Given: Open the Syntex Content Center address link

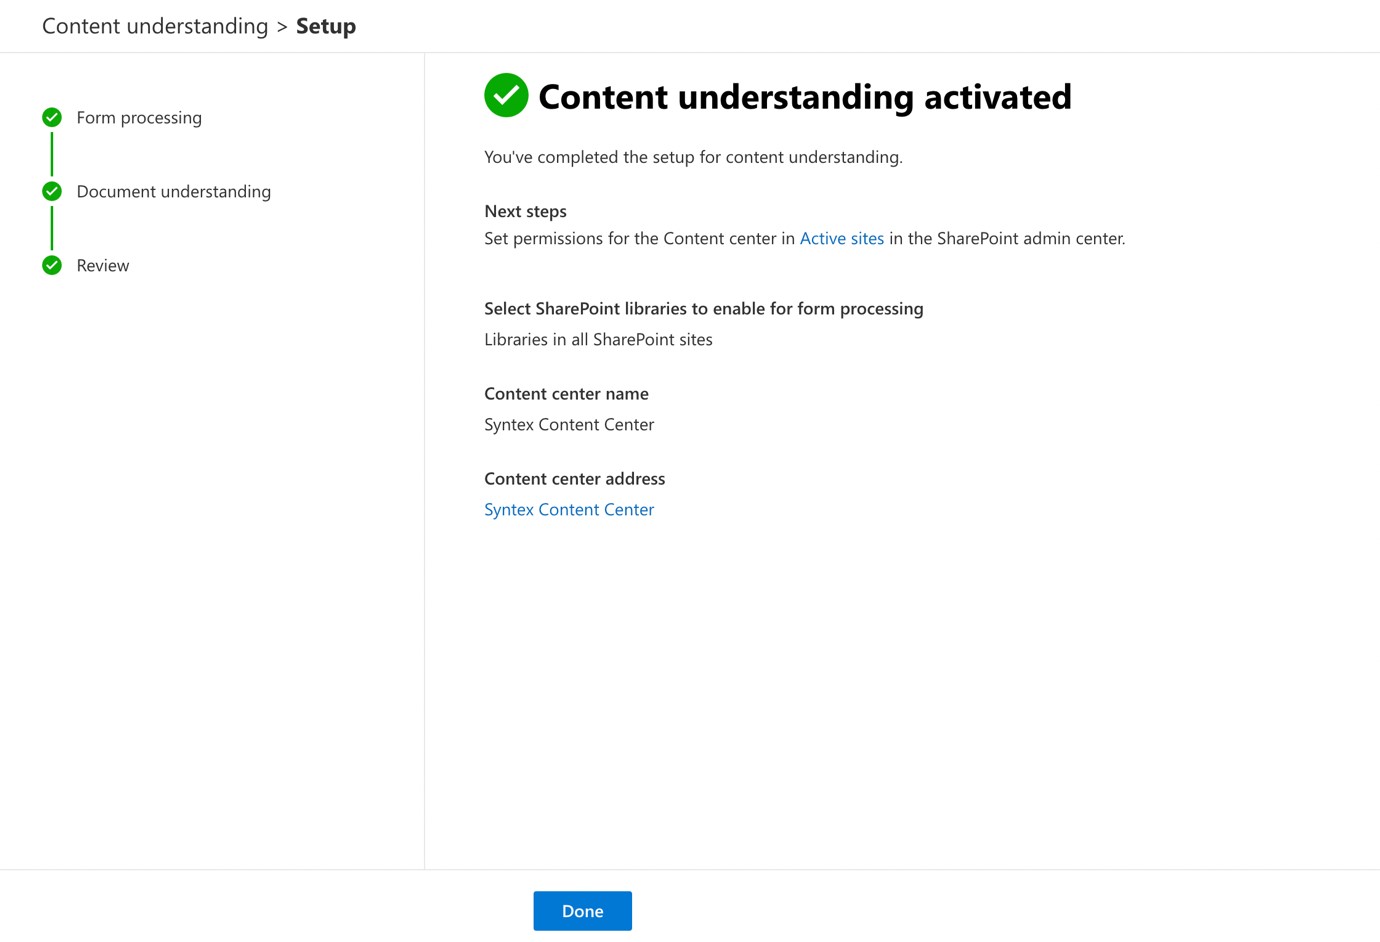Looking at the screenshot, I should pos(569,509).
